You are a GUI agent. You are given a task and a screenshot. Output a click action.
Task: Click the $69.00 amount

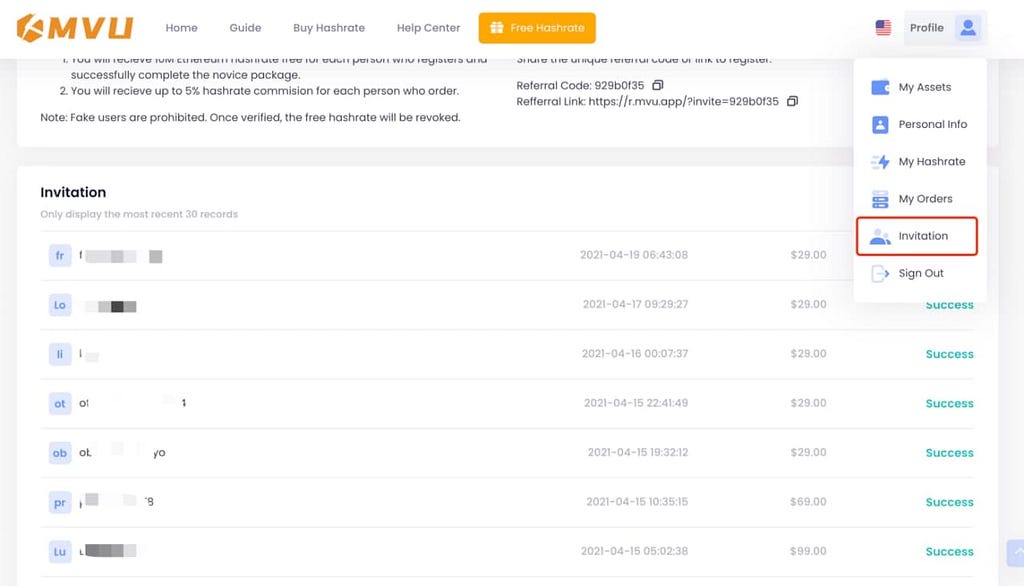tap(808, 502)
